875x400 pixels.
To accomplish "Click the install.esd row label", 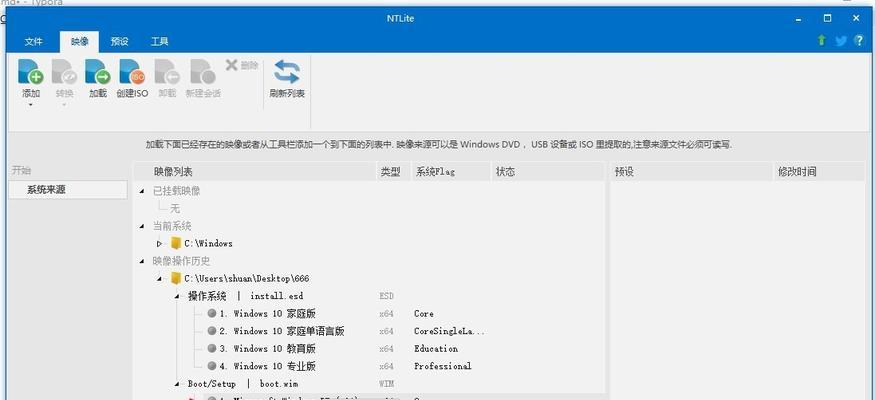I will click(276, 296).
